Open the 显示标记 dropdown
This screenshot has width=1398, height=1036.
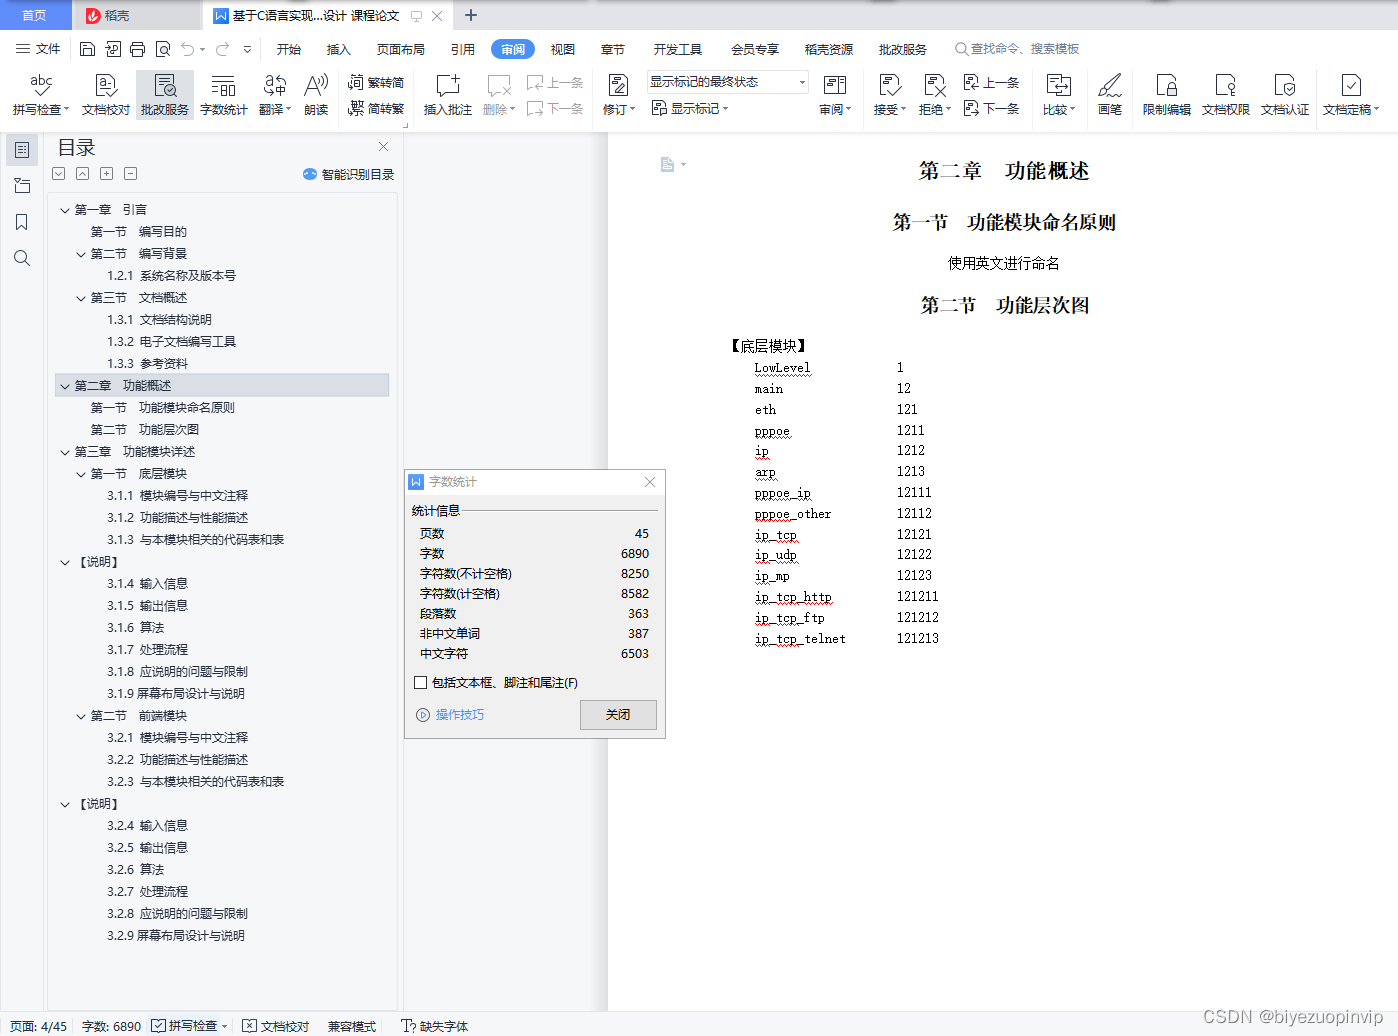point(690,108)
